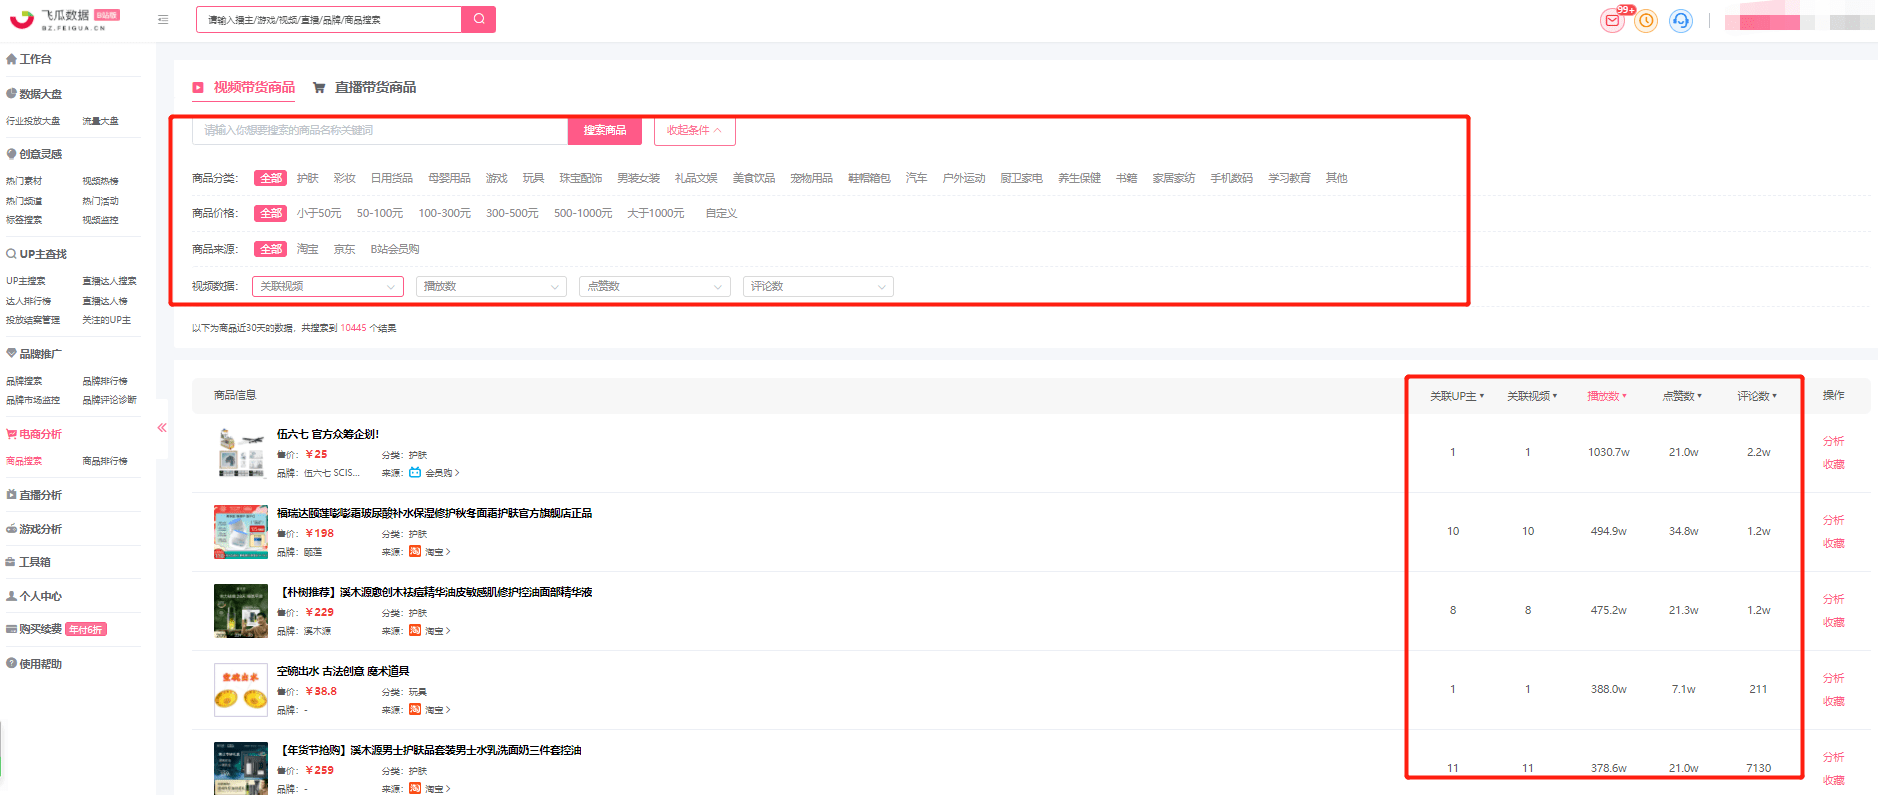Open the 伍六七 product thumbnail
The height and width of the screenshot is (795, 1878).
click(241, 453)
